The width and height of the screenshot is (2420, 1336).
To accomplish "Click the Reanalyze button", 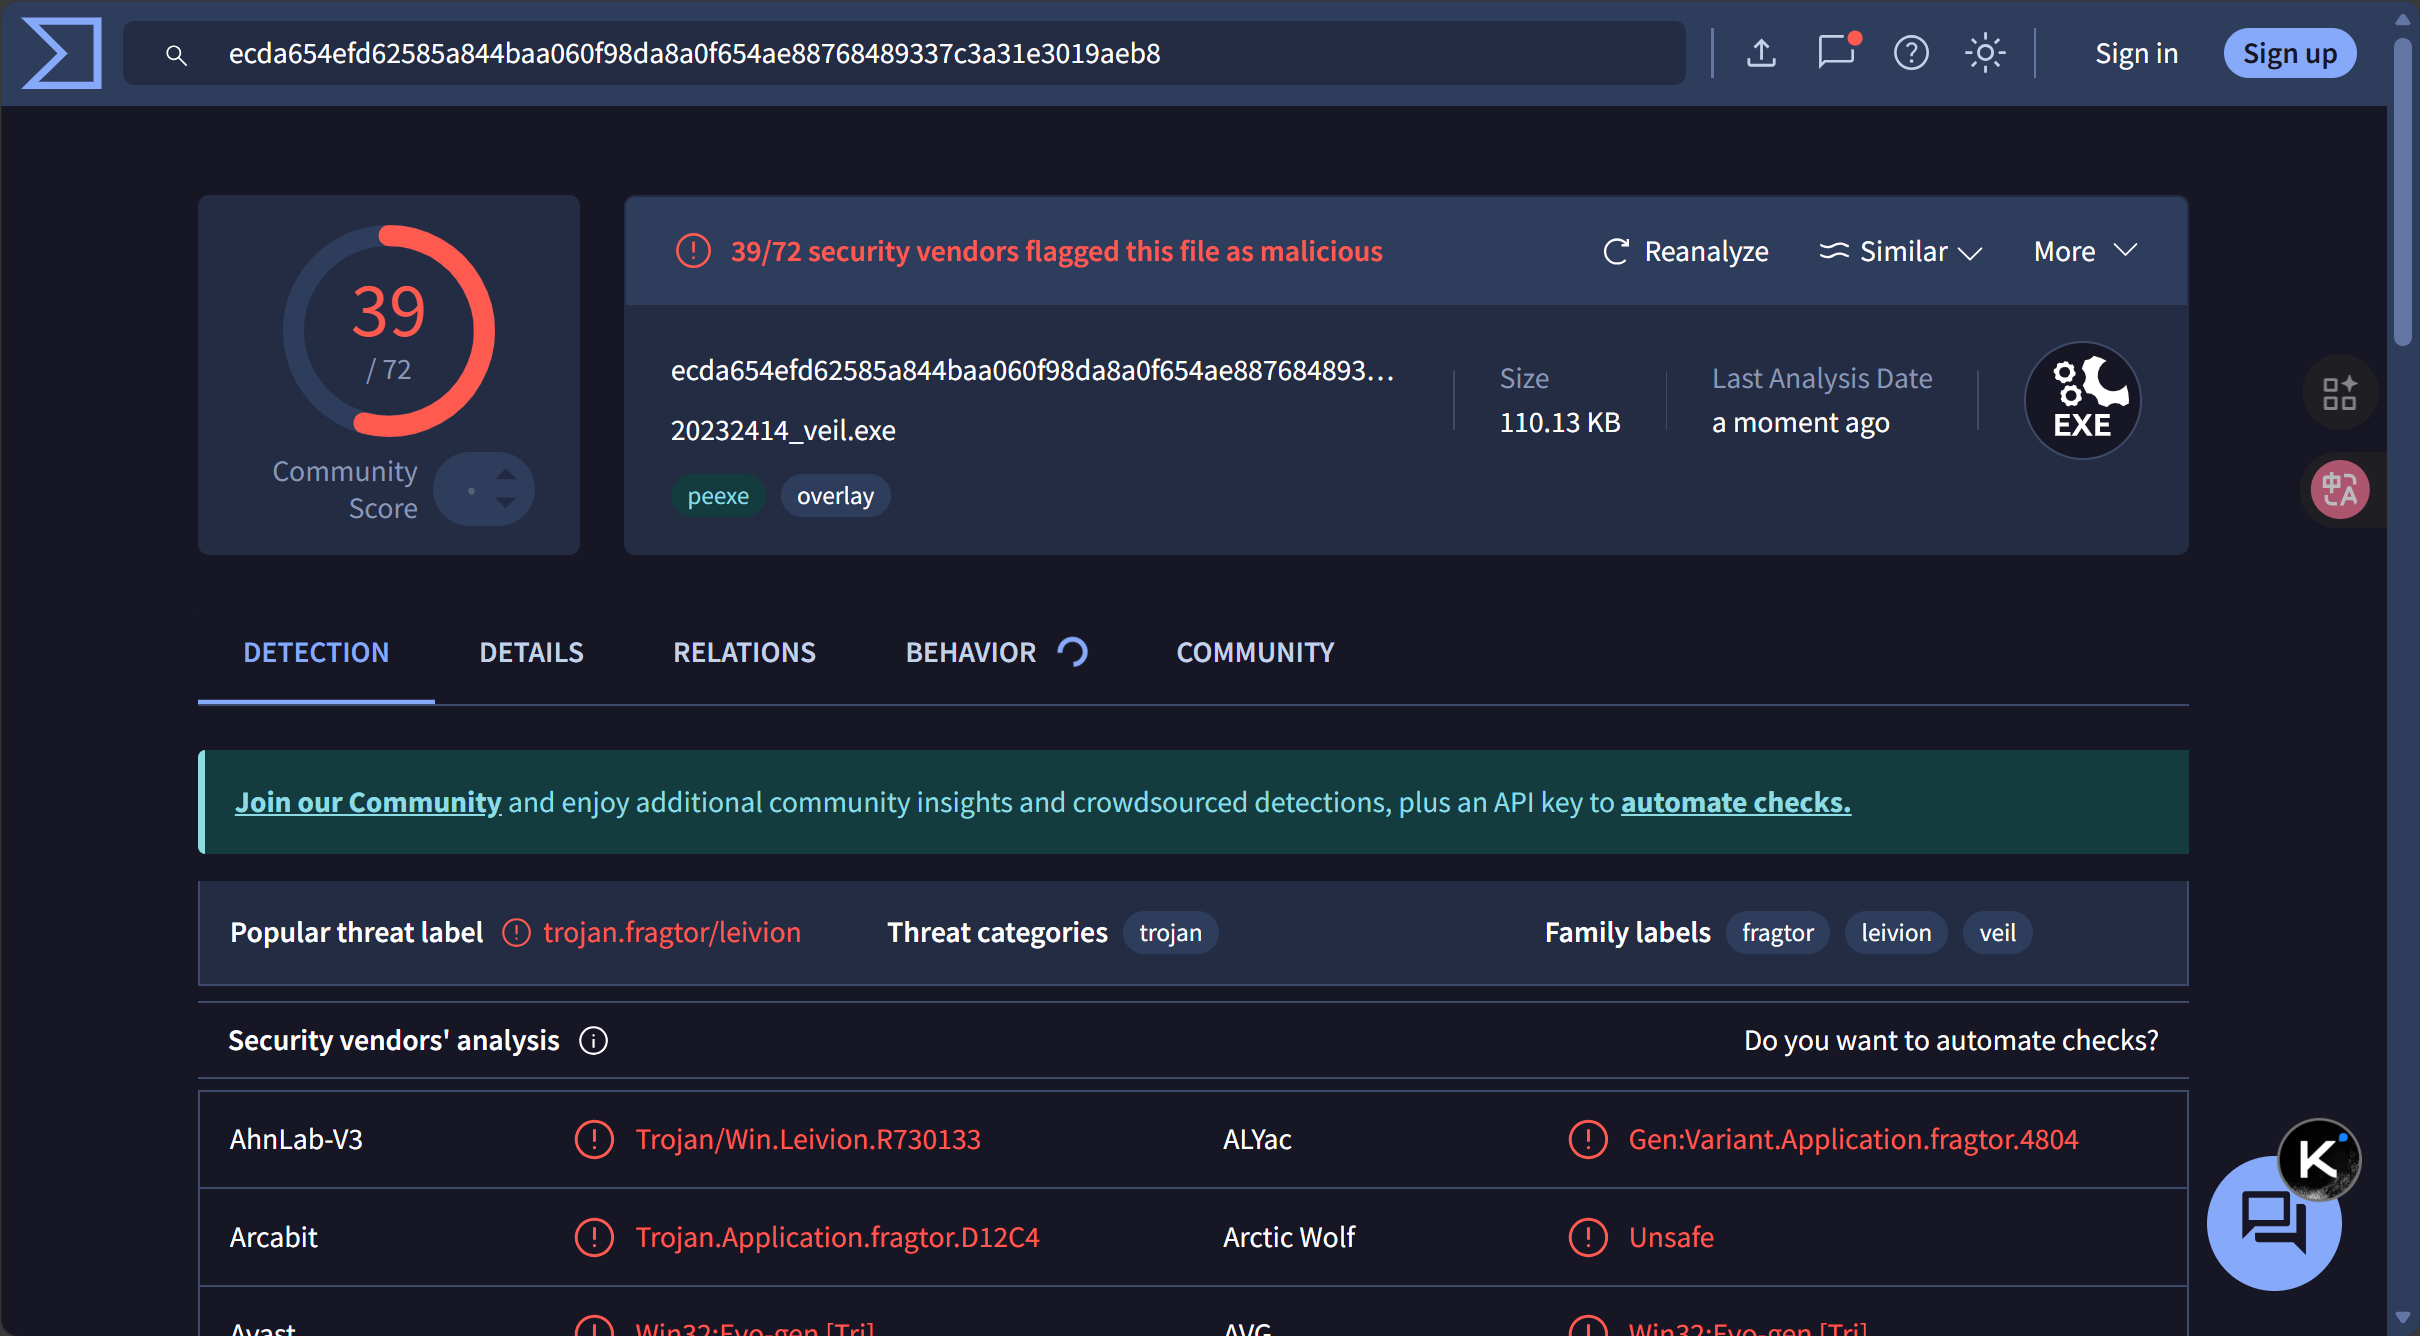I will (x=1686, y=251).
